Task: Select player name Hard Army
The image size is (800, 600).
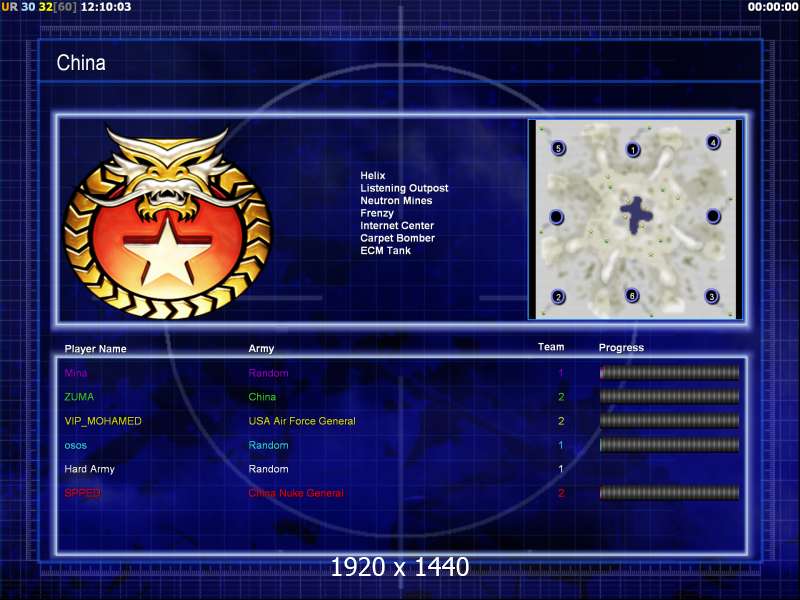Action: pyautogui.click(x=89, y=469)
